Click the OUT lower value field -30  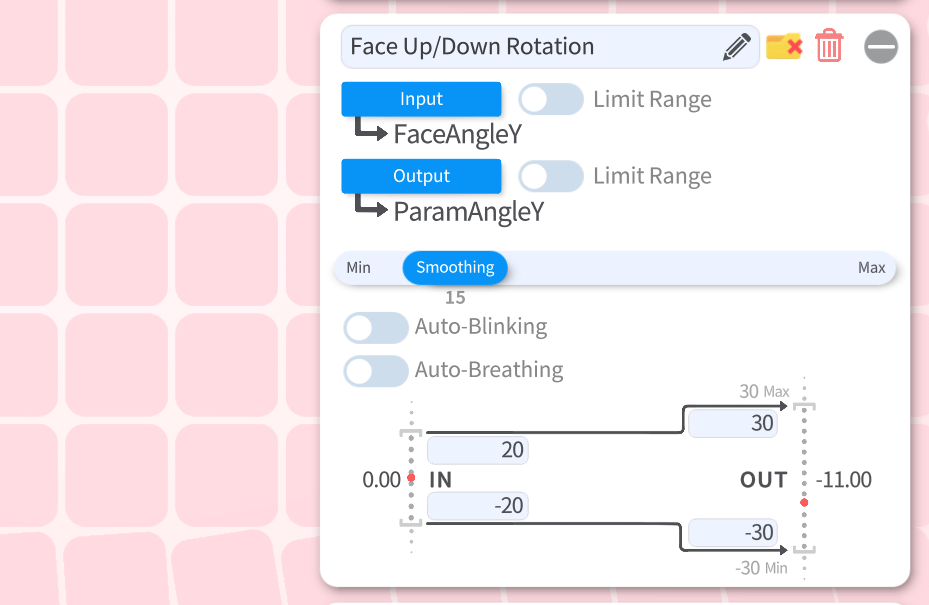pos(734,533)
